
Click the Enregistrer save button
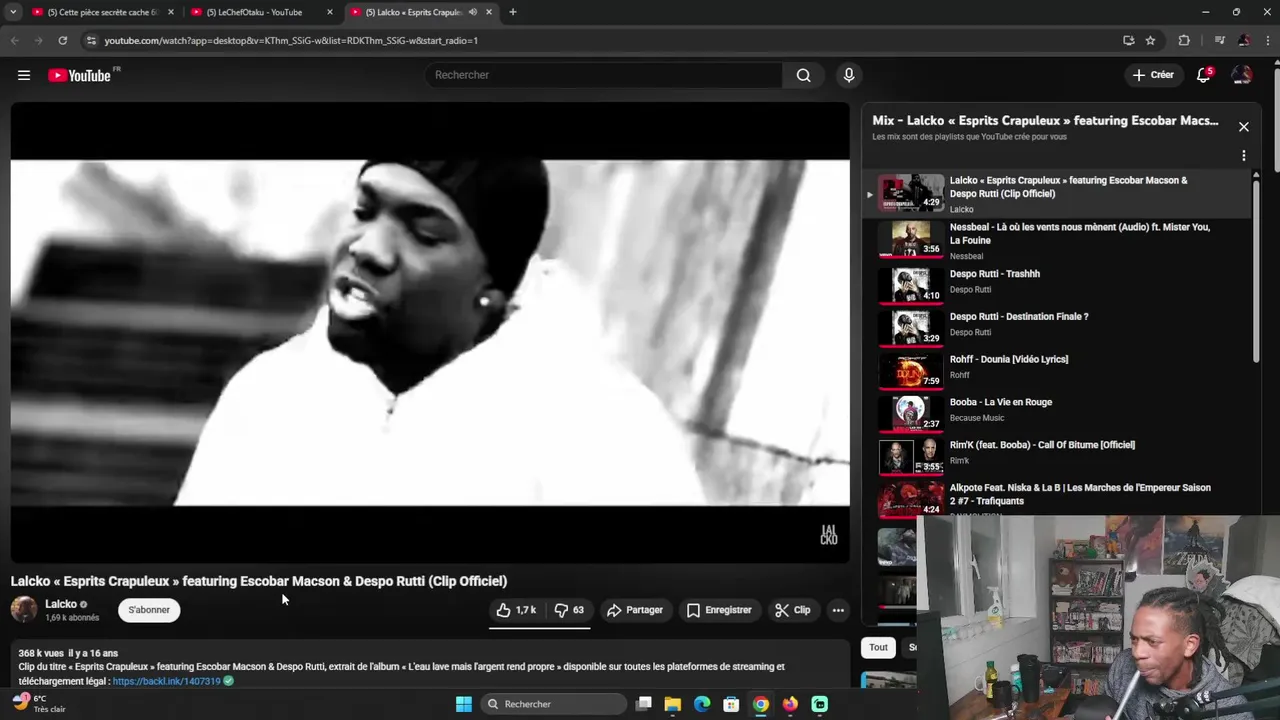(719, 610)
